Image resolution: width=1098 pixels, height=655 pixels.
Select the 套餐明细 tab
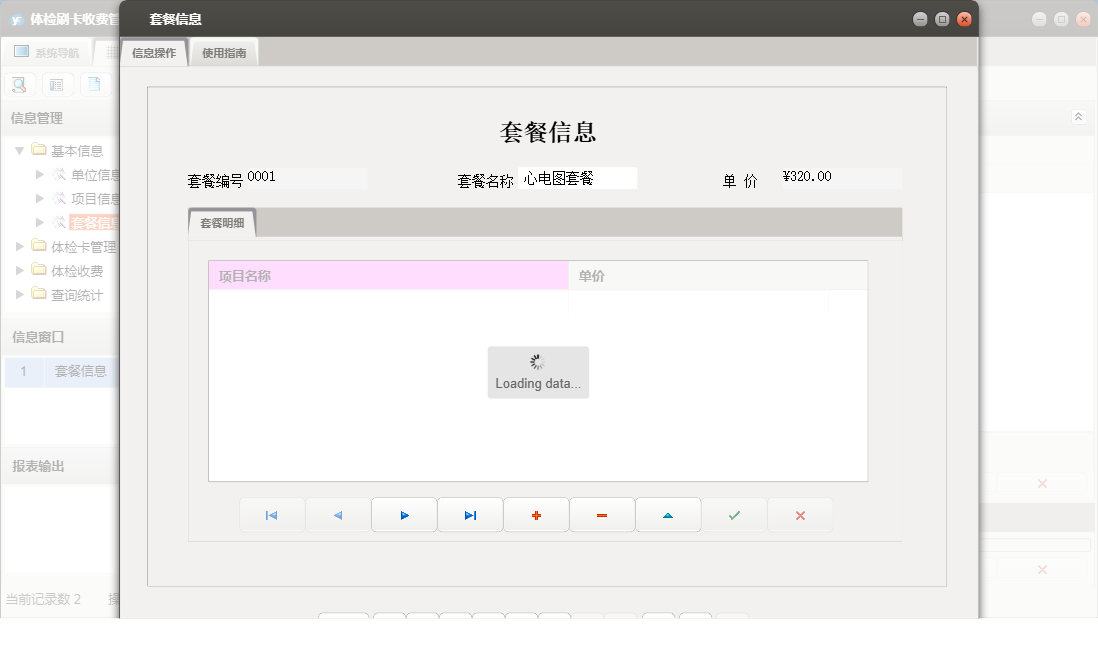pos(222,222)
